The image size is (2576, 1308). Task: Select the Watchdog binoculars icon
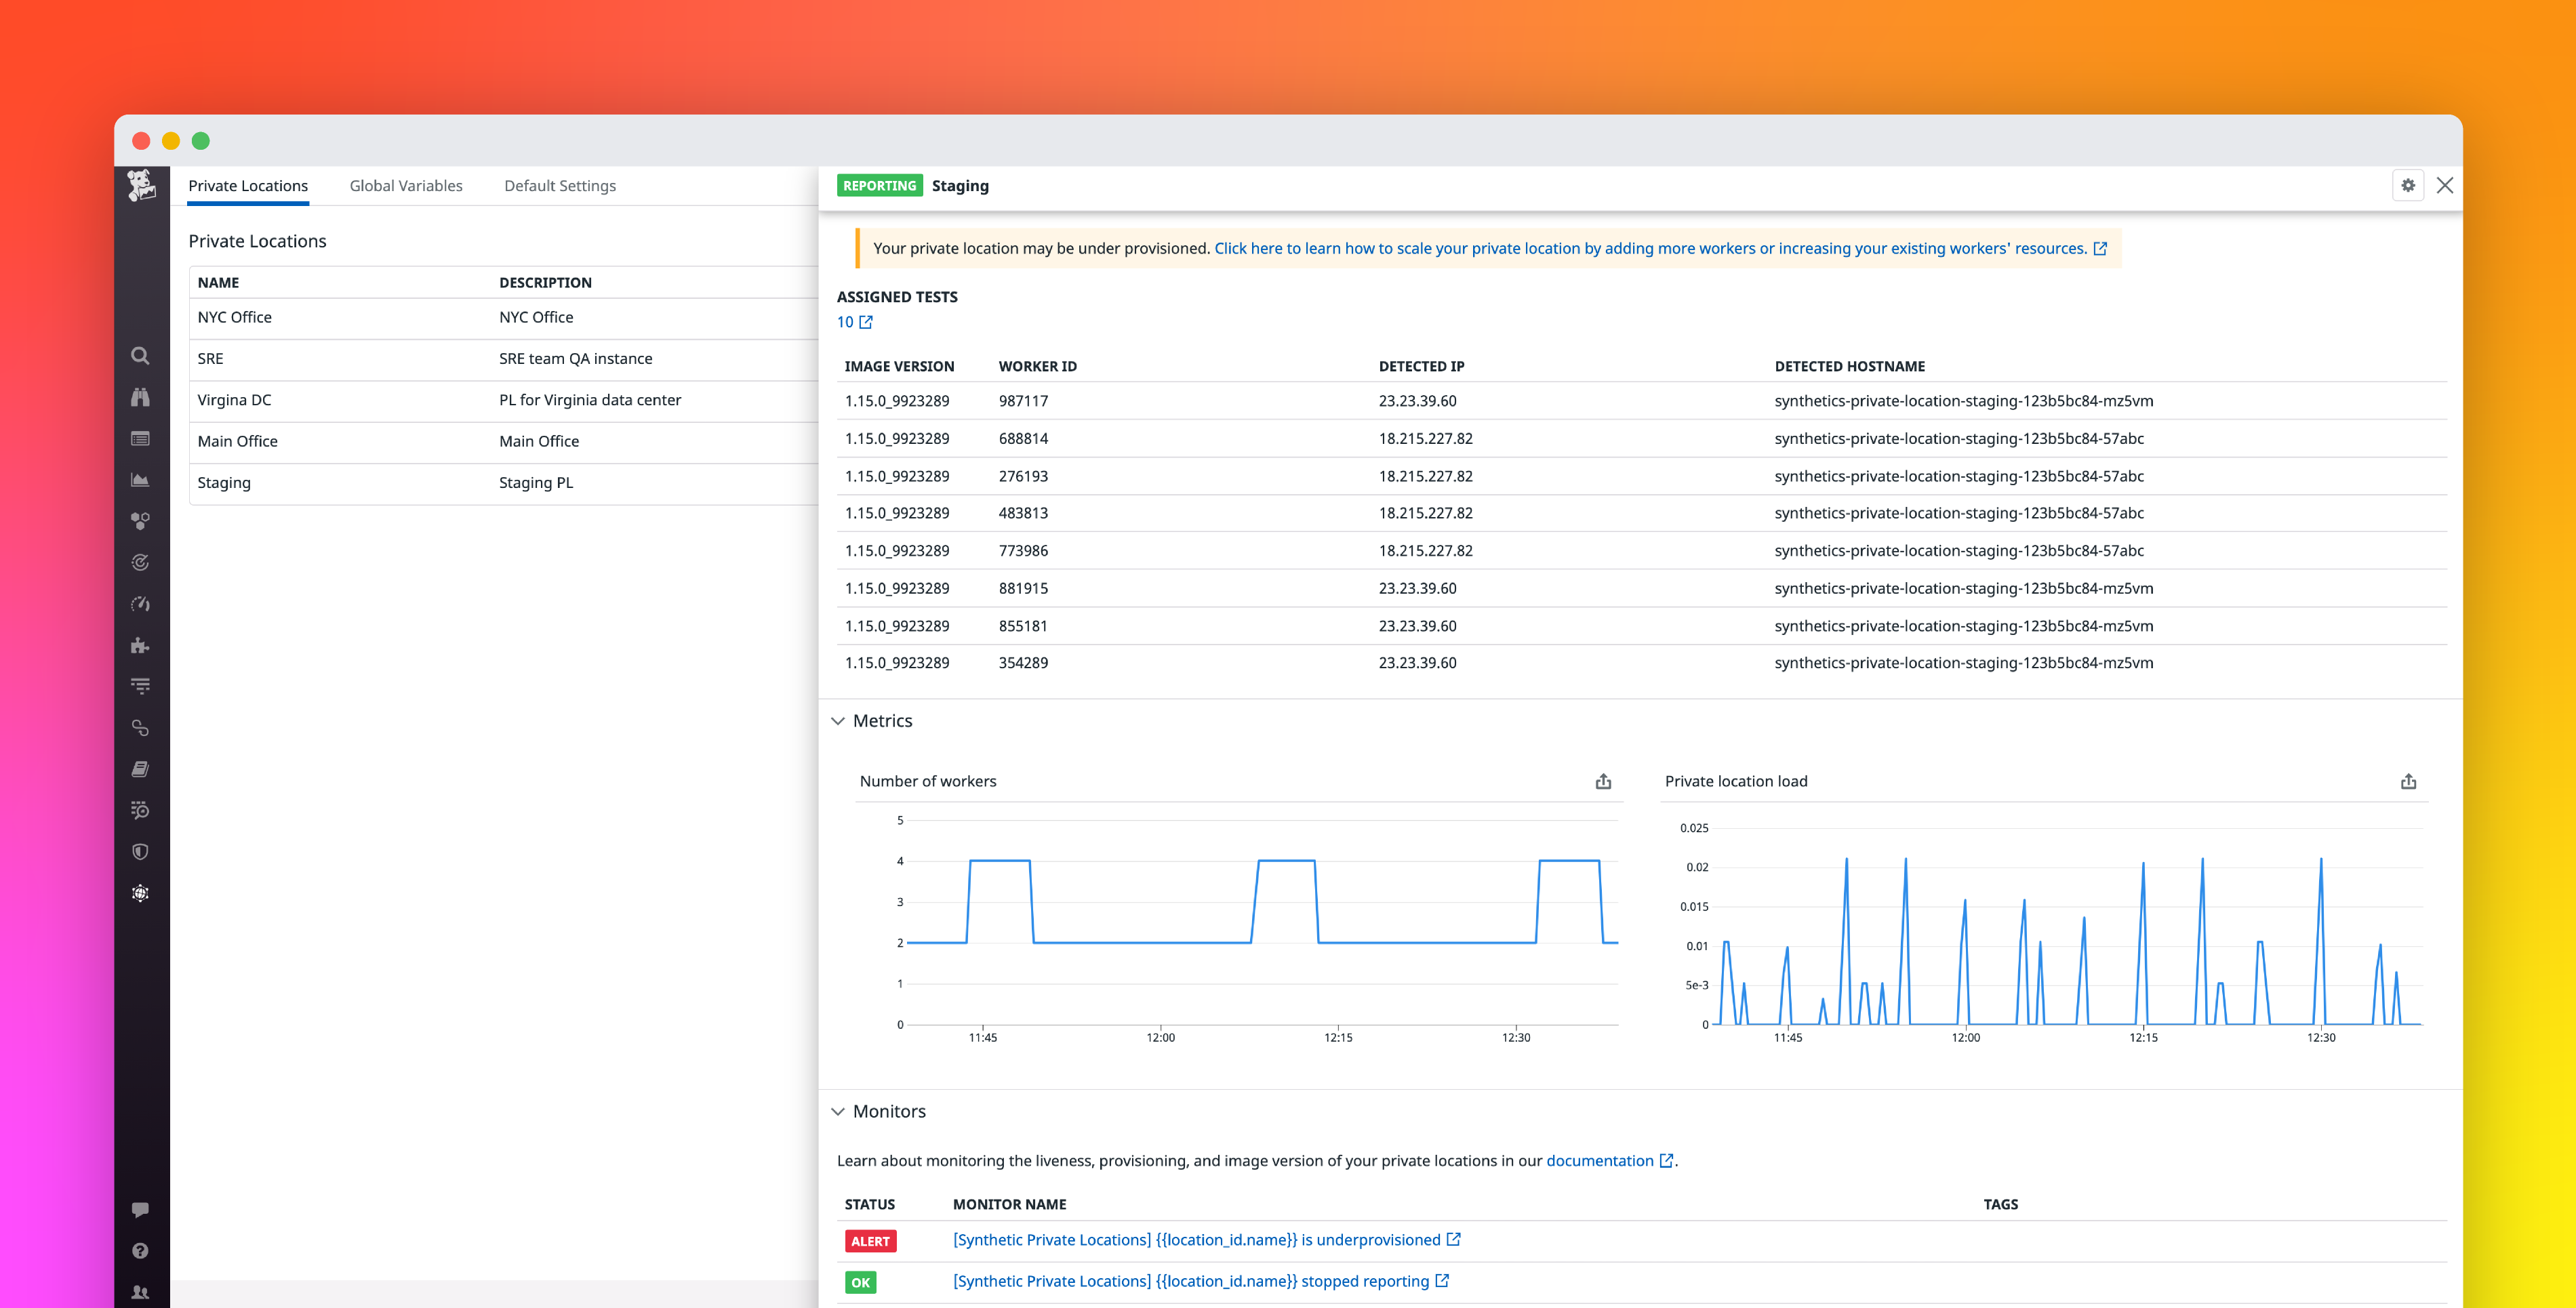coord(140,397)
